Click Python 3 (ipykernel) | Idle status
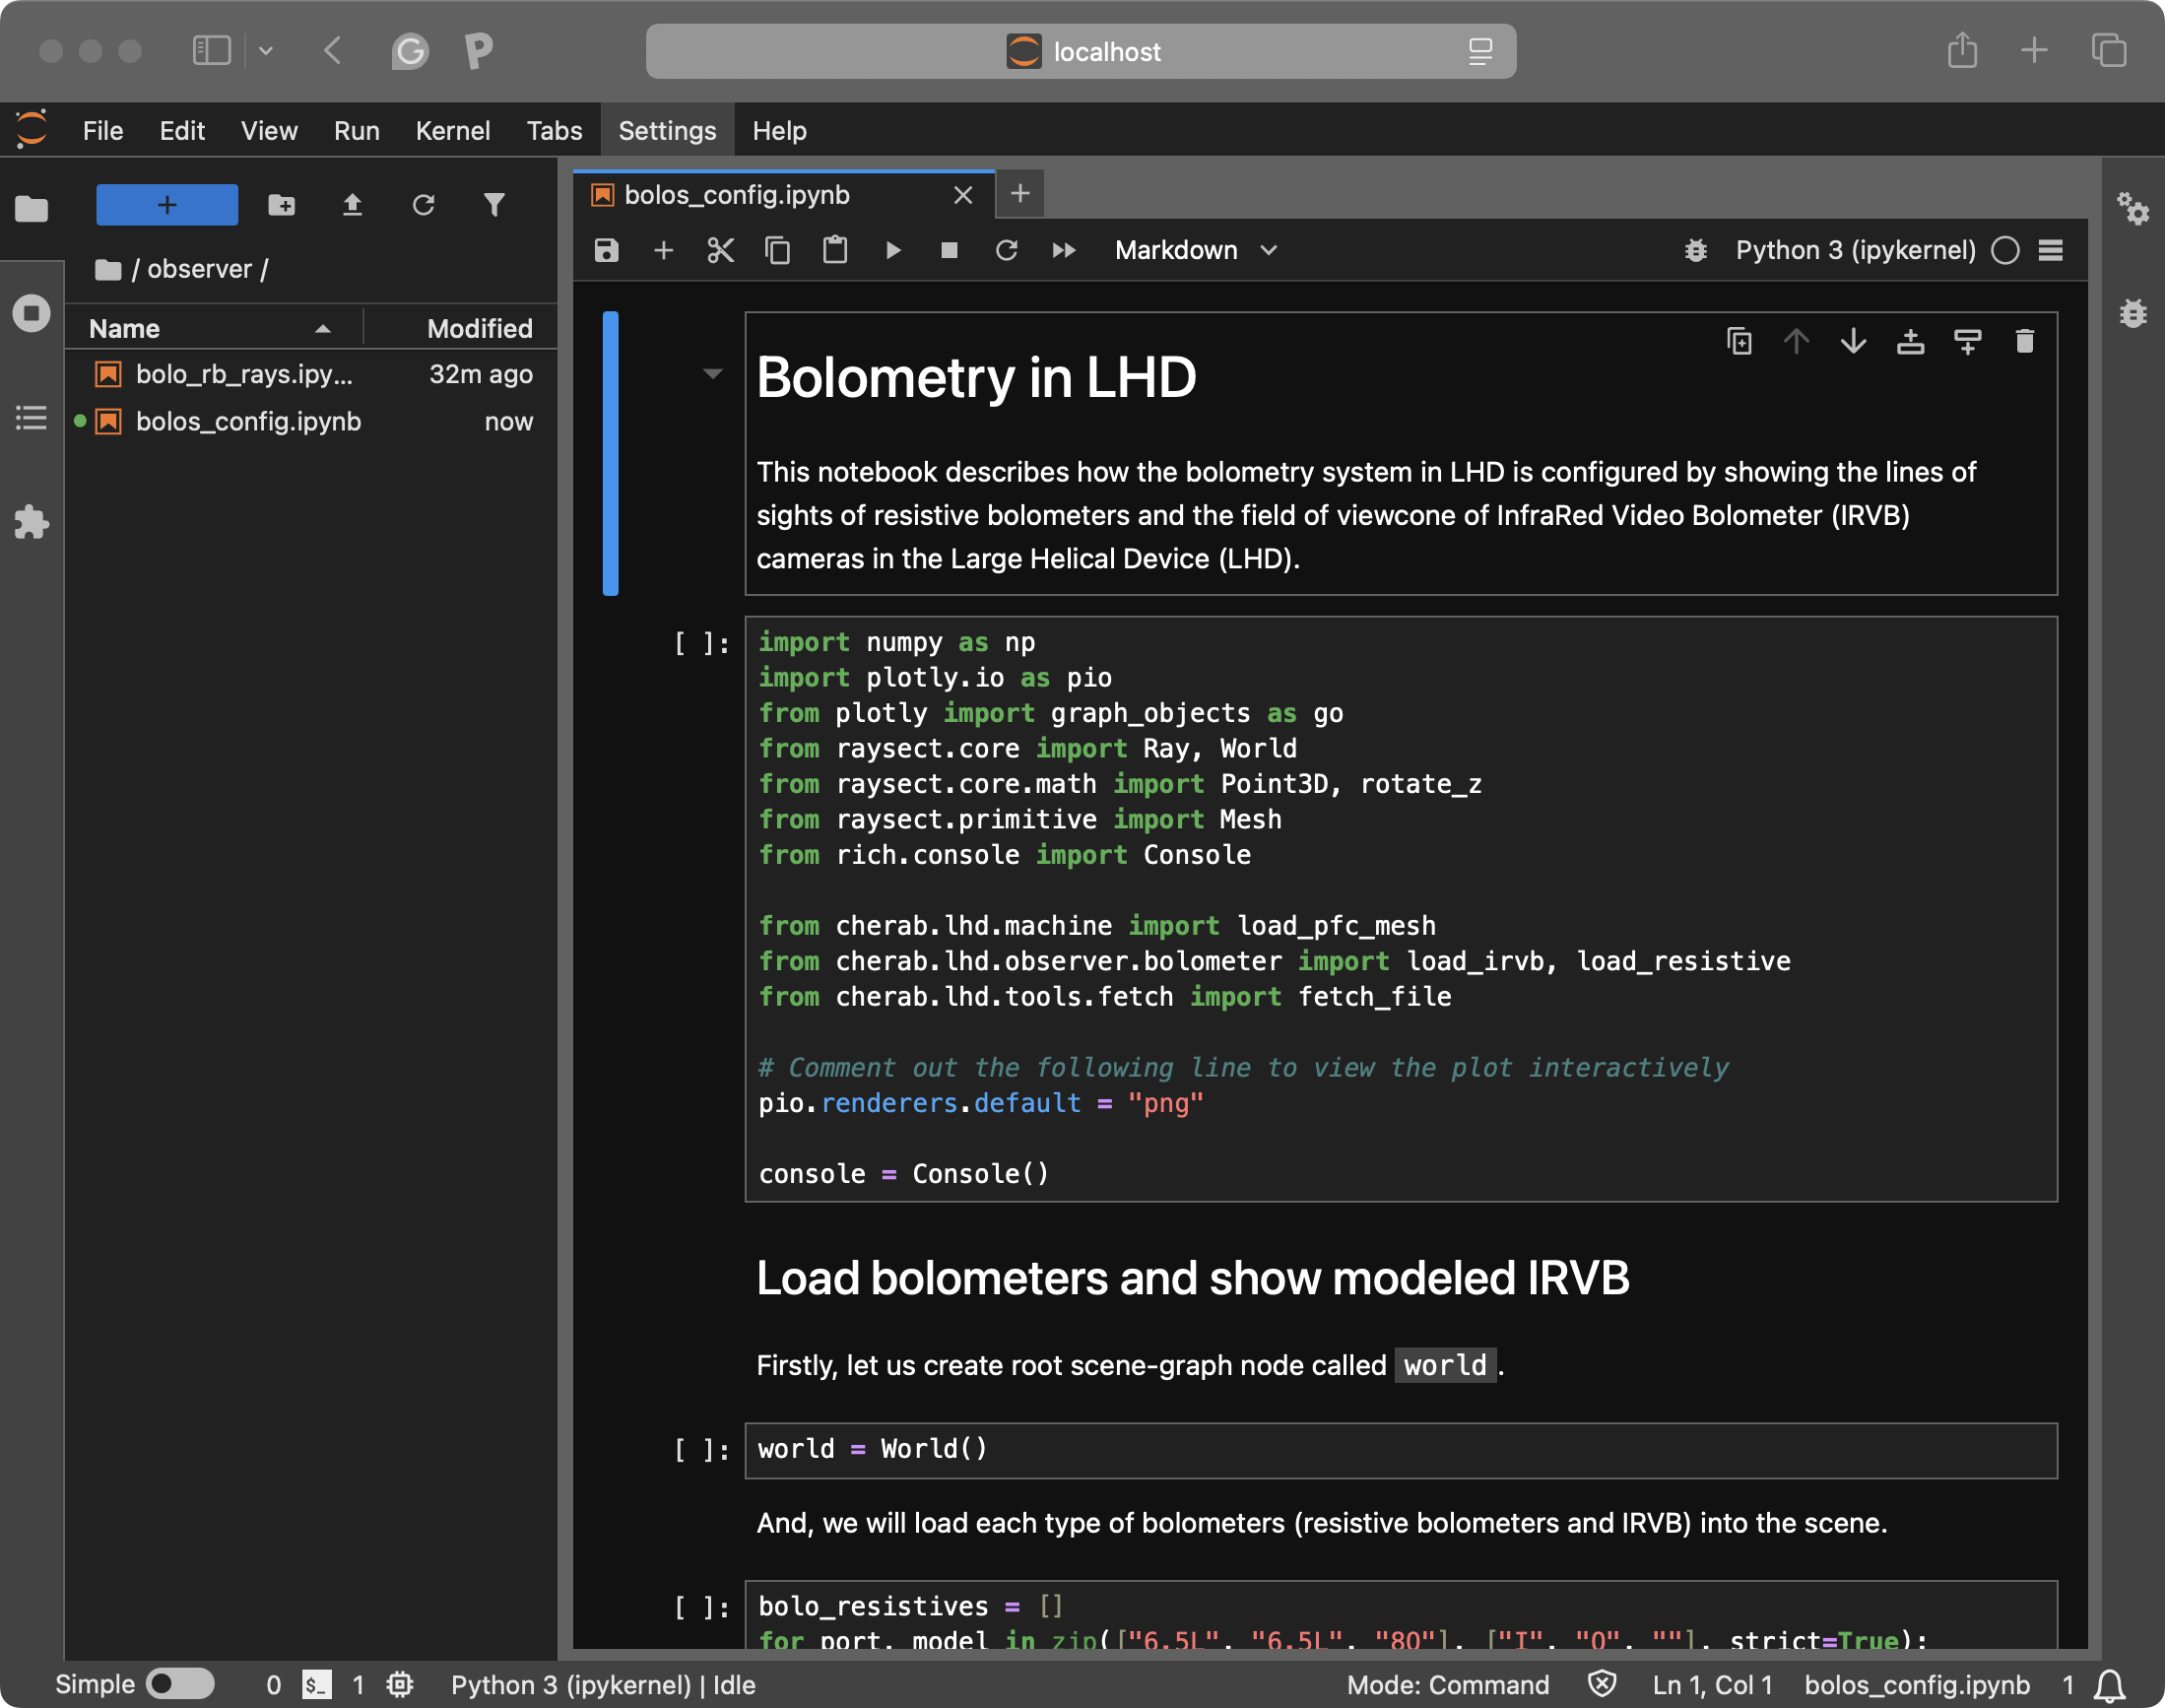This screenshot has height=1708, width=2165. point(603,1685)
